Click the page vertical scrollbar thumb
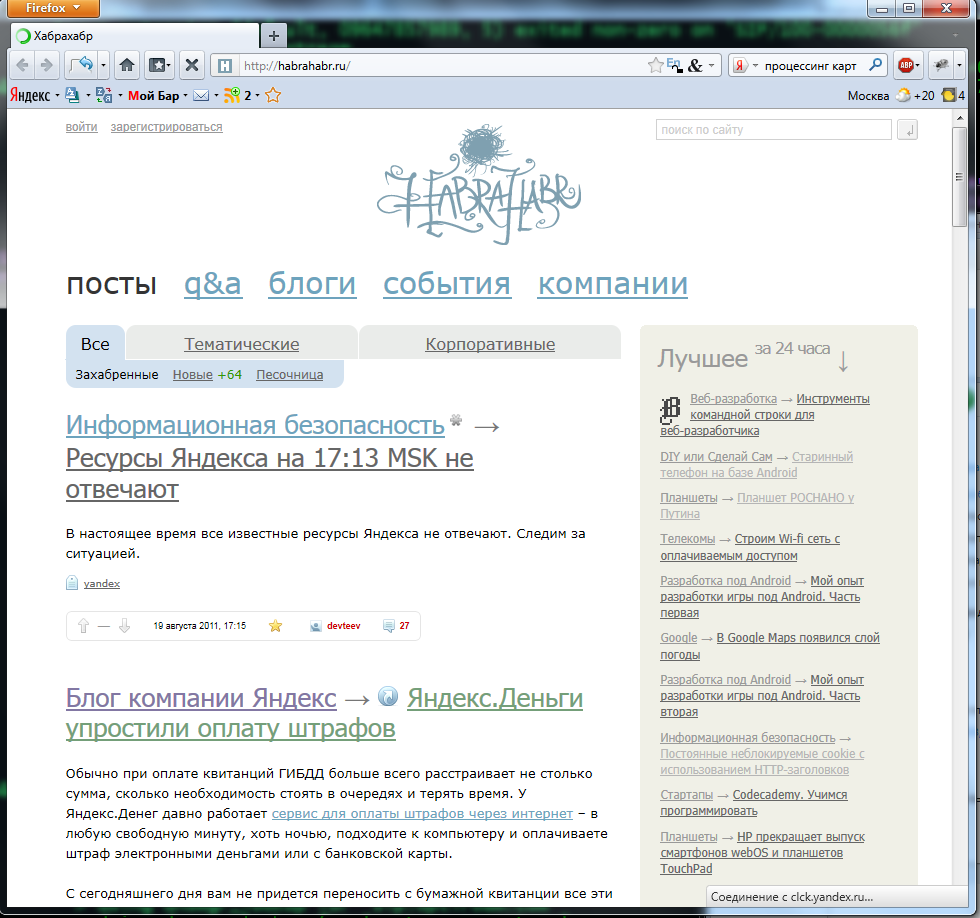The width and height of the screenshot is (980, 918). pos(959,177)
